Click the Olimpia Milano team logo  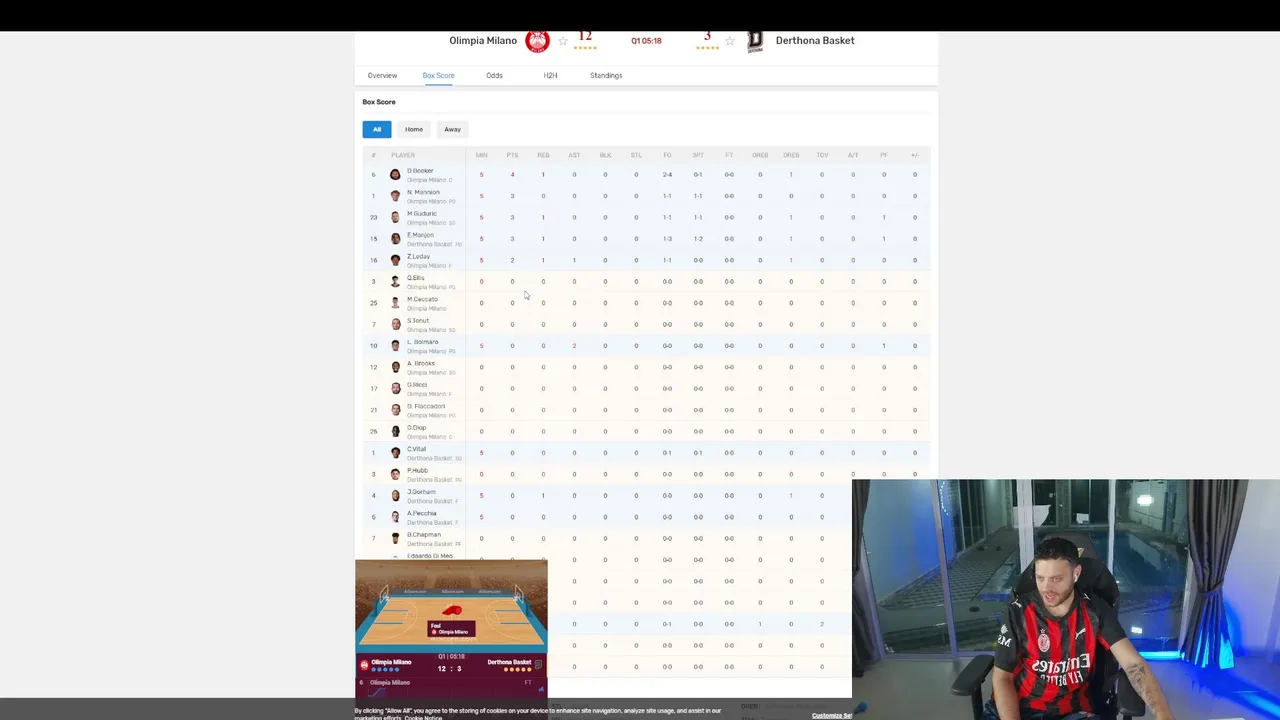537,41
